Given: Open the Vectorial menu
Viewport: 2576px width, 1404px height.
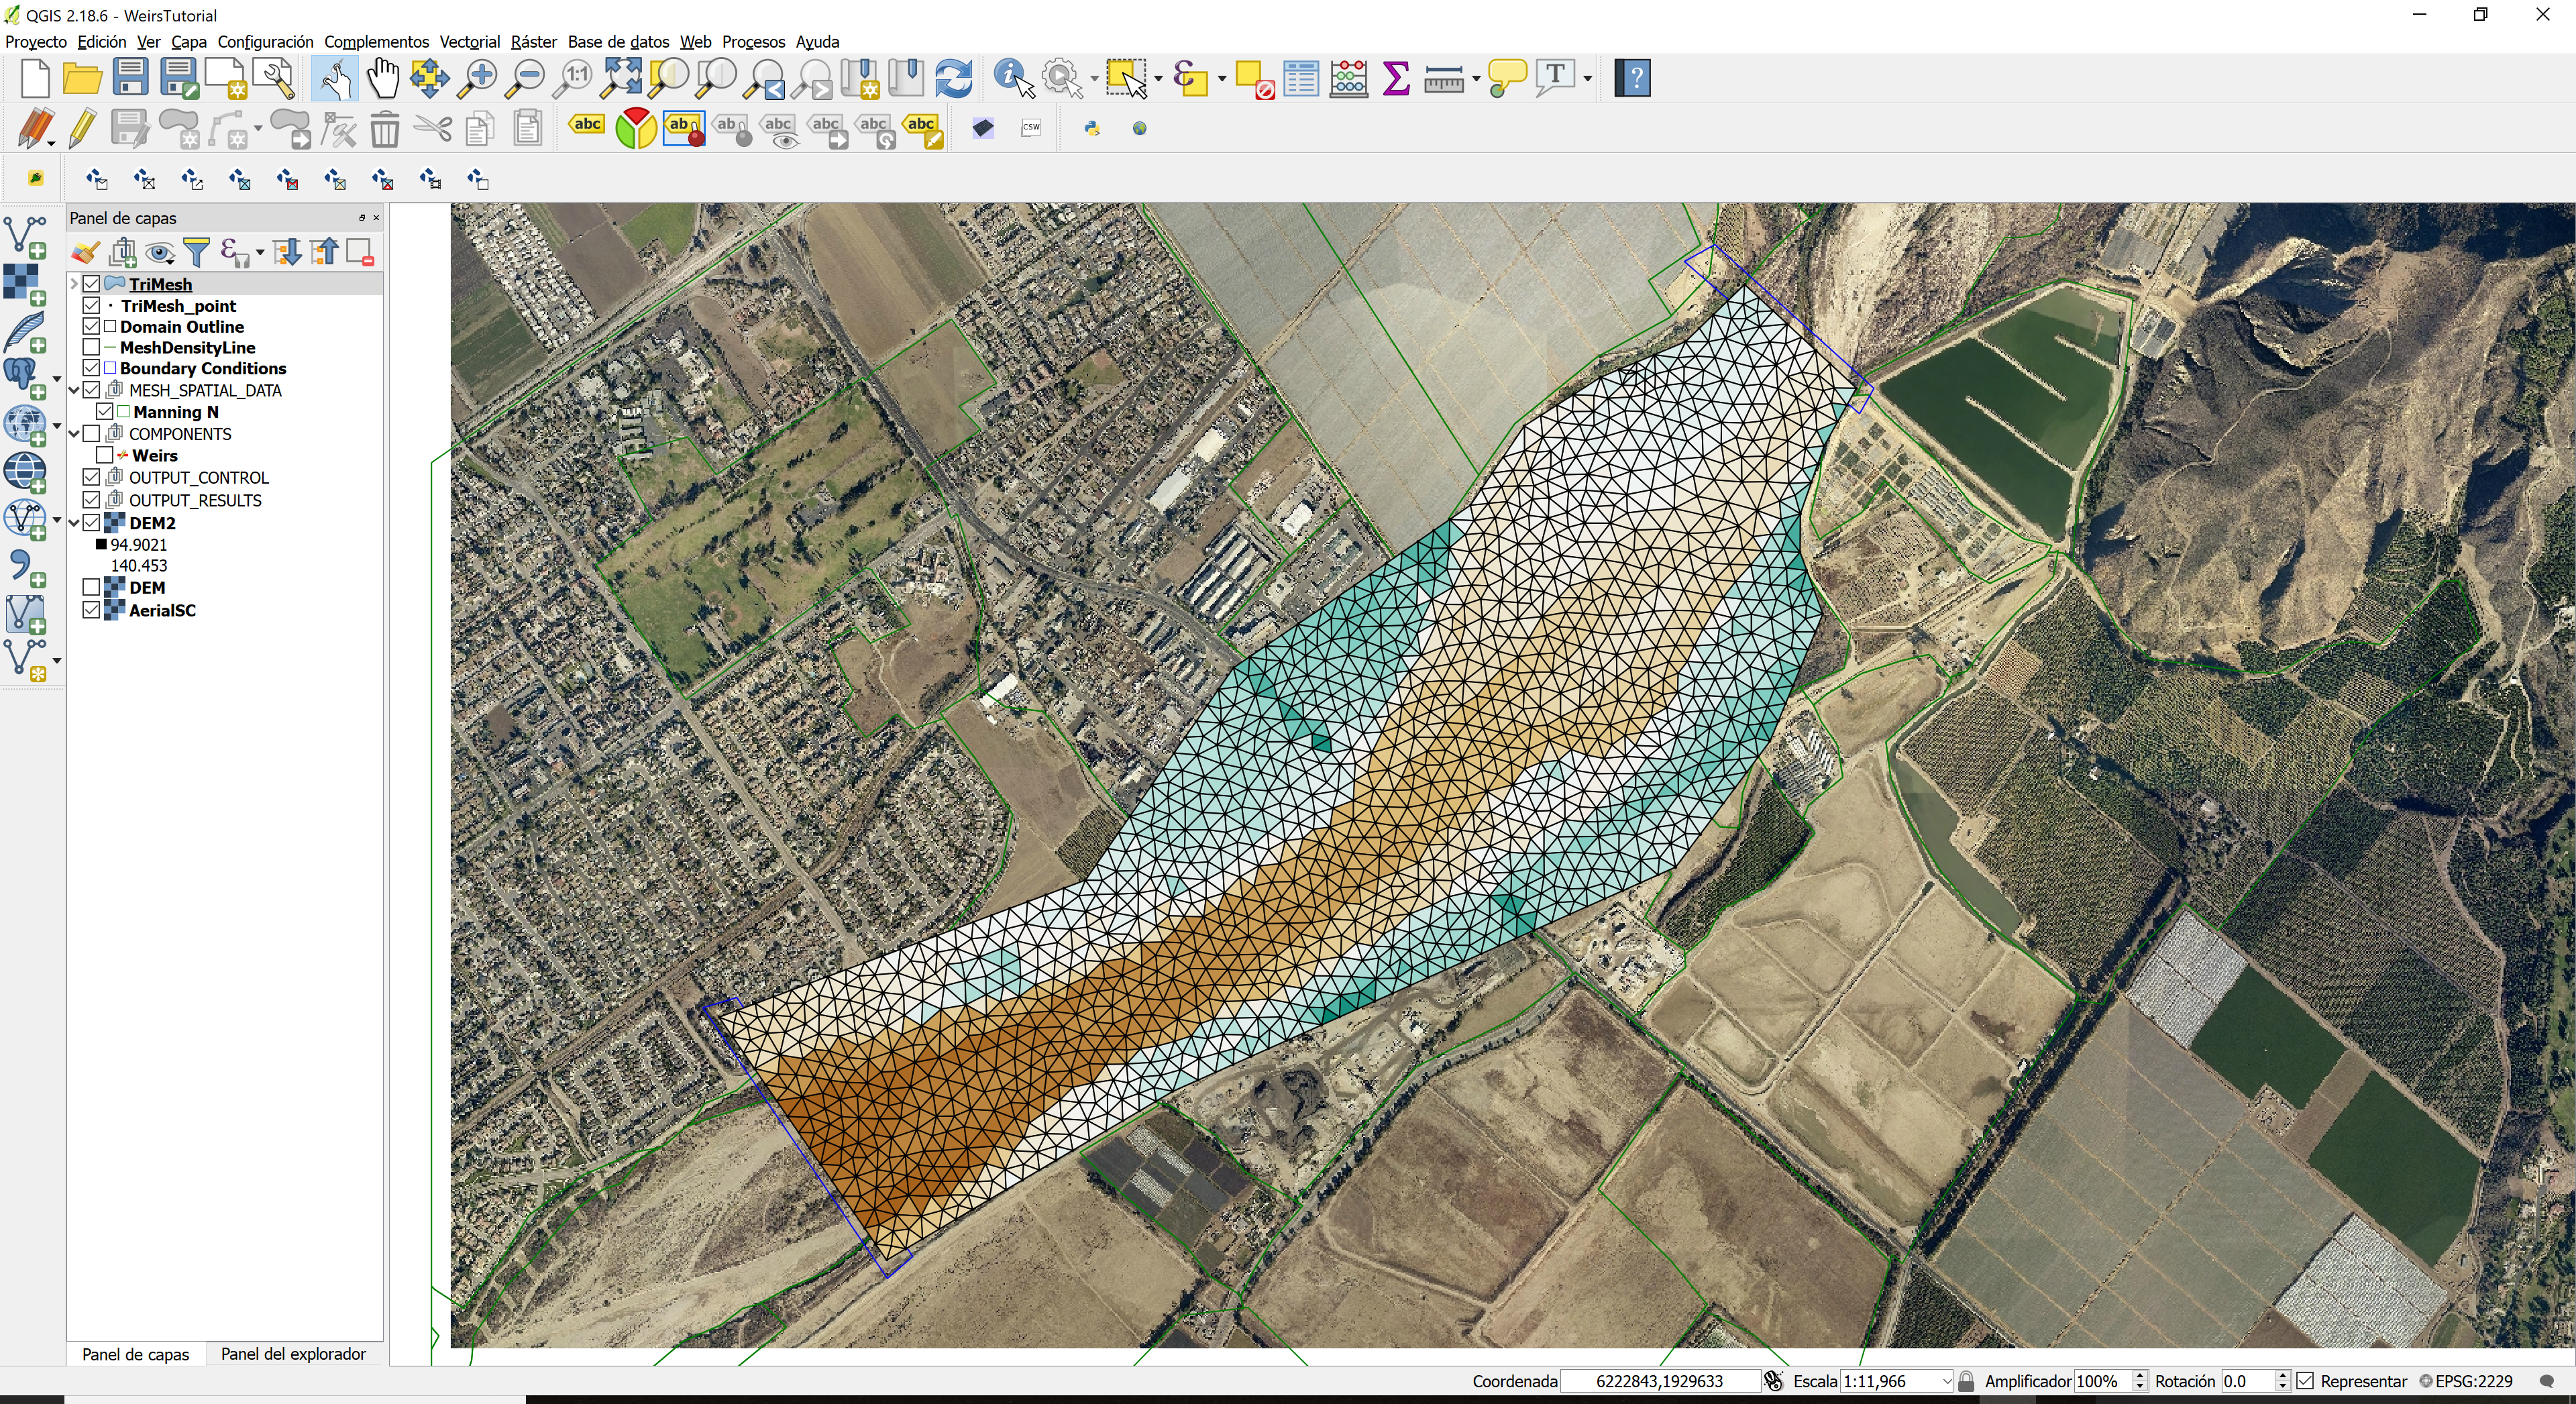Looking at the screenshot, I should [x=469, y=42].
